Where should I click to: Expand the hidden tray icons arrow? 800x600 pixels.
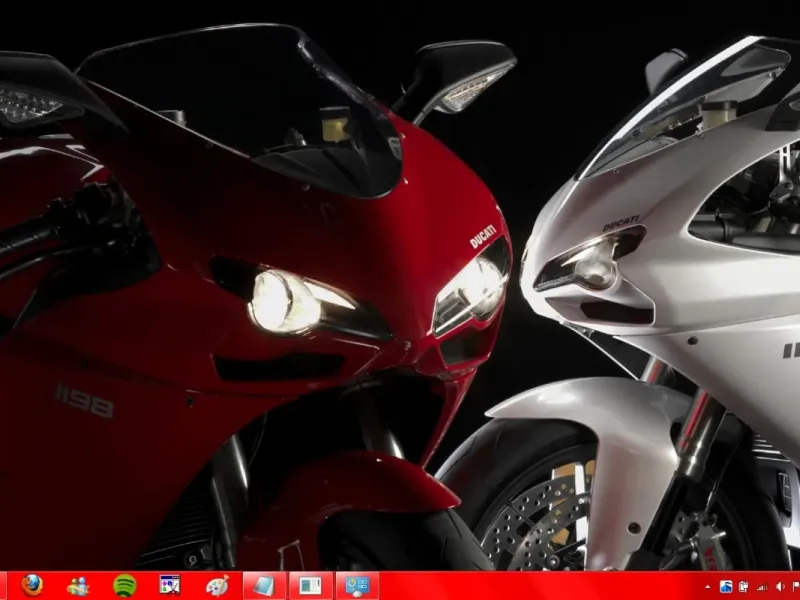708,586
